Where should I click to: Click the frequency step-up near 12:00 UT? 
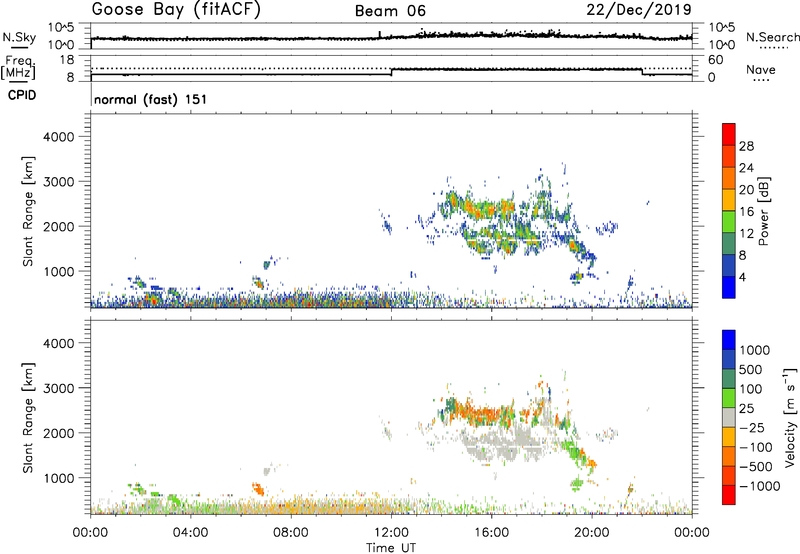[x=391, y=72]
